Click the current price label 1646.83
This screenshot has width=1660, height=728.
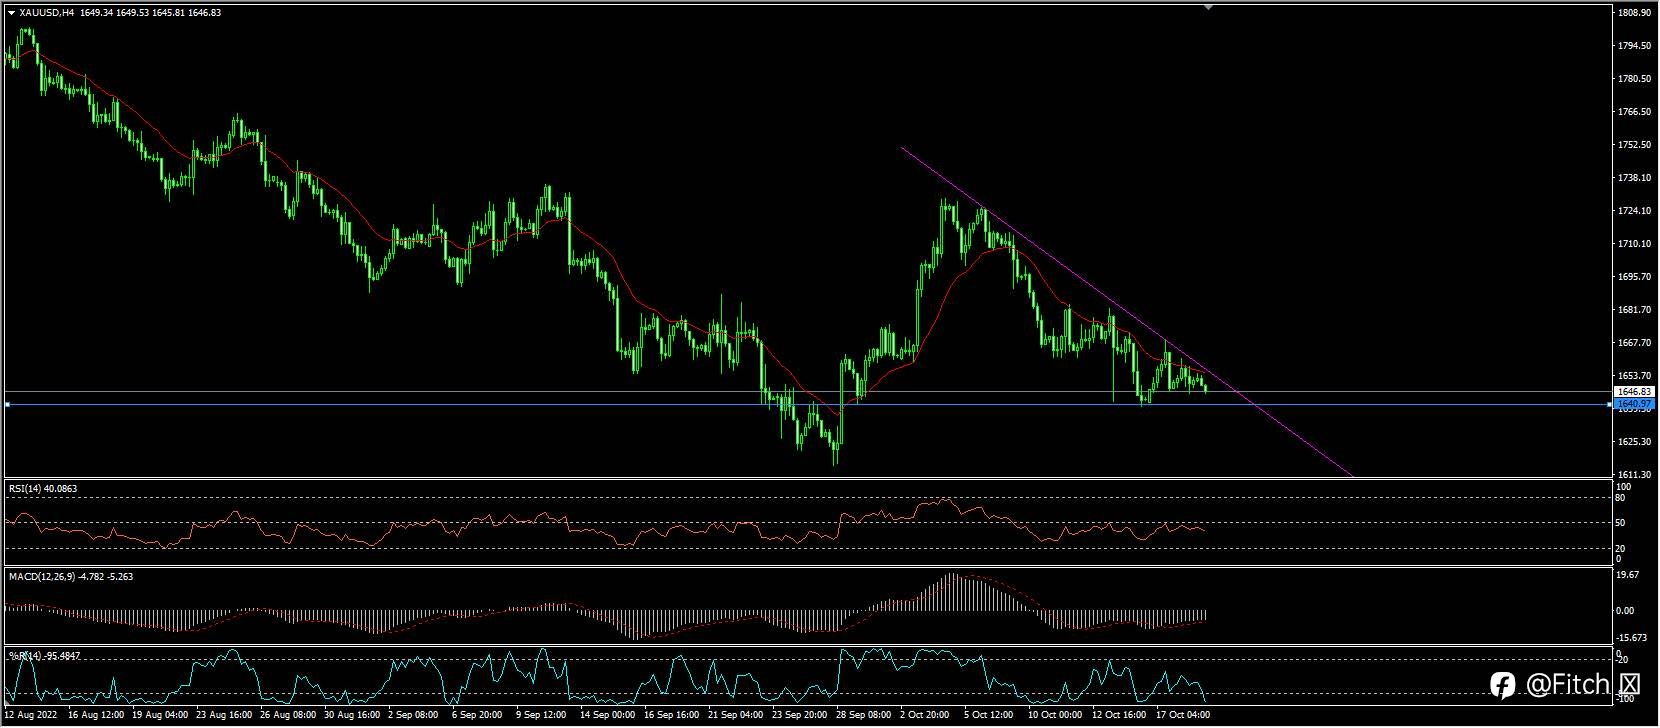pos(1634,392)
